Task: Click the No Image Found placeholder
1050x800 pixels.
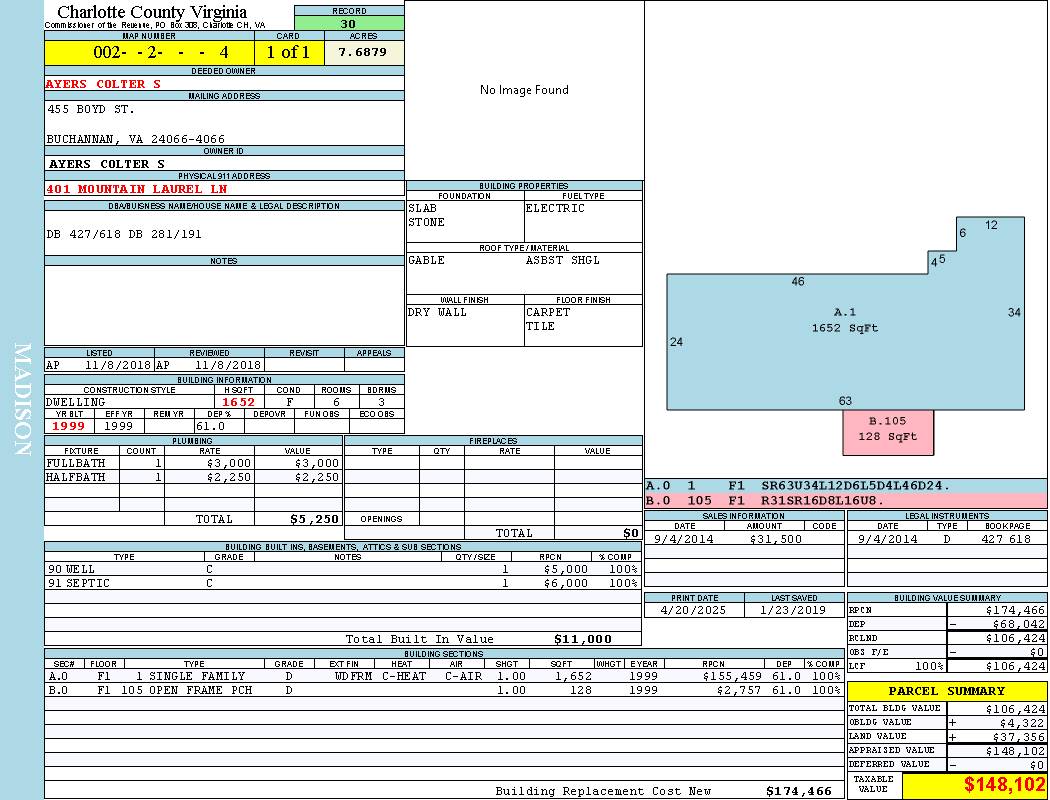Action: [x=524, y=90]
